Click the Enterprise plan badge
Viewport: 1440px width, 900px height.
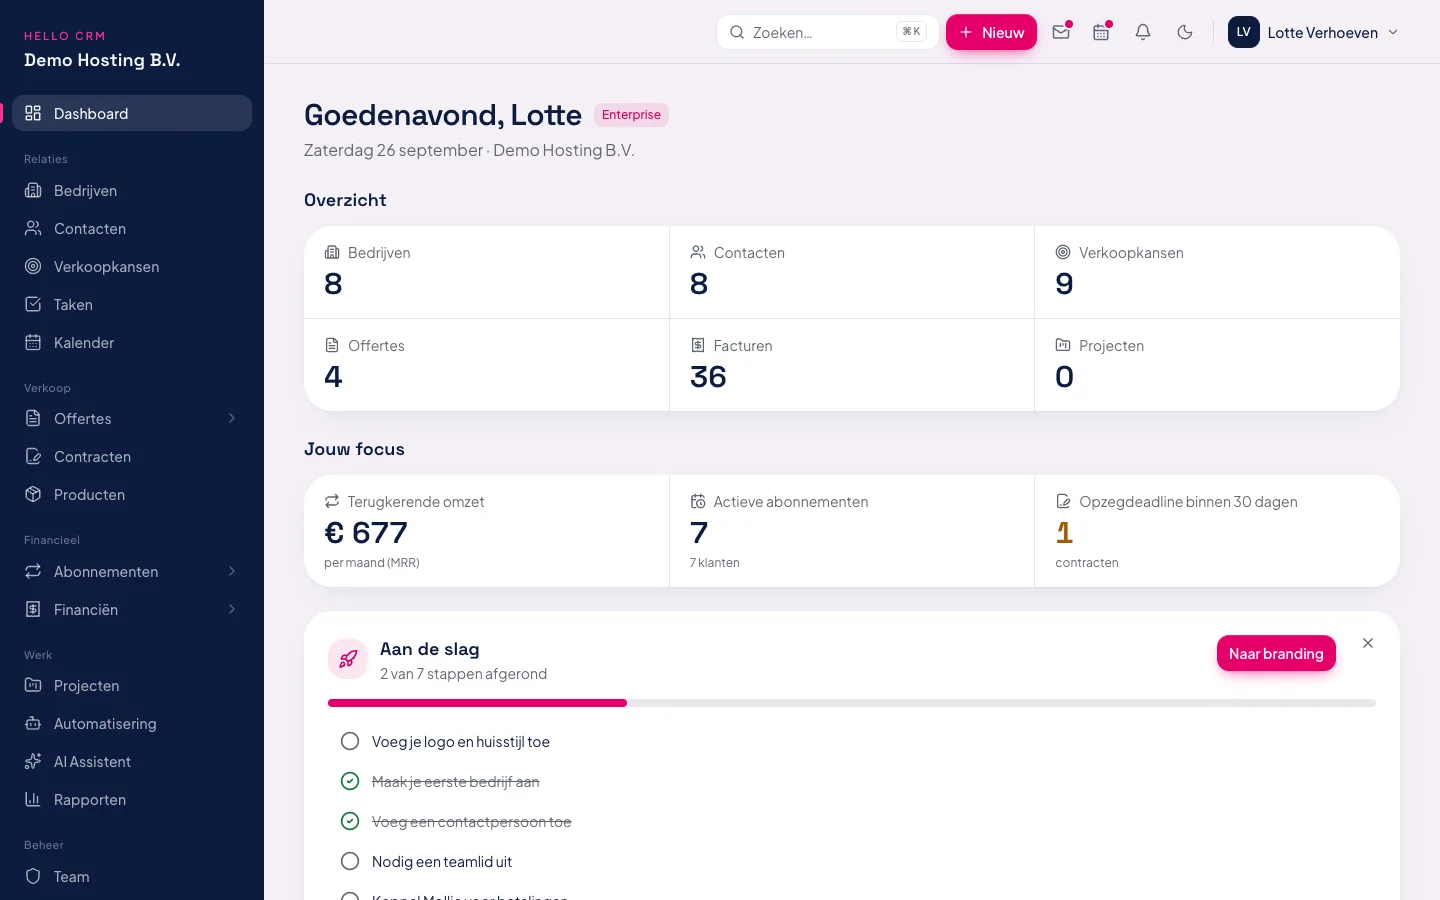[x=631, y=115]
